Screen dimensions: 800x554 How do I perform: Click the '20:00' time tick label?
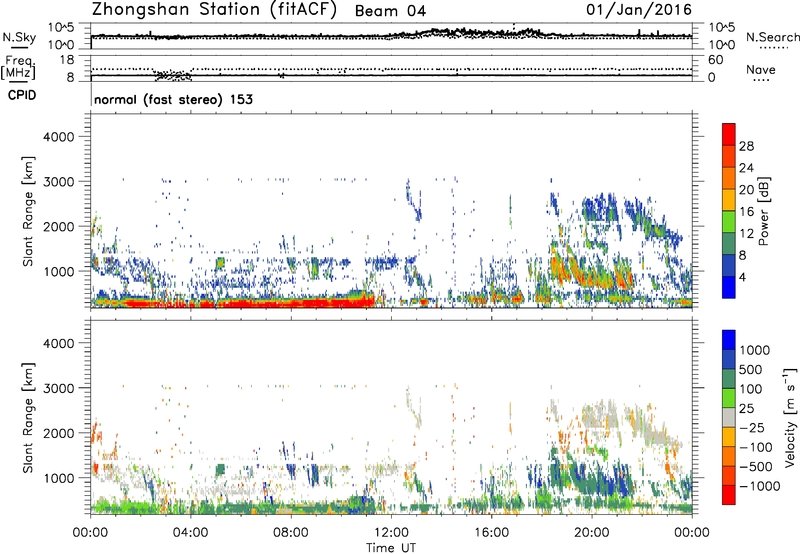coord(592,533)
